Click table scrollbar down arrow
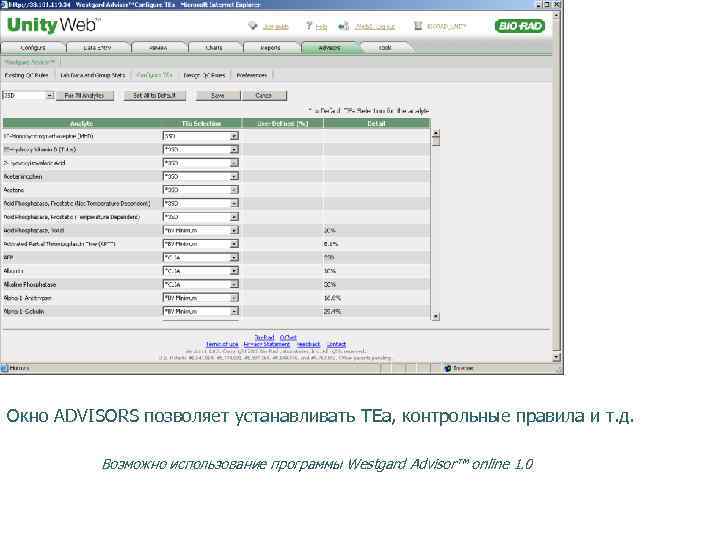 point(436,316)
